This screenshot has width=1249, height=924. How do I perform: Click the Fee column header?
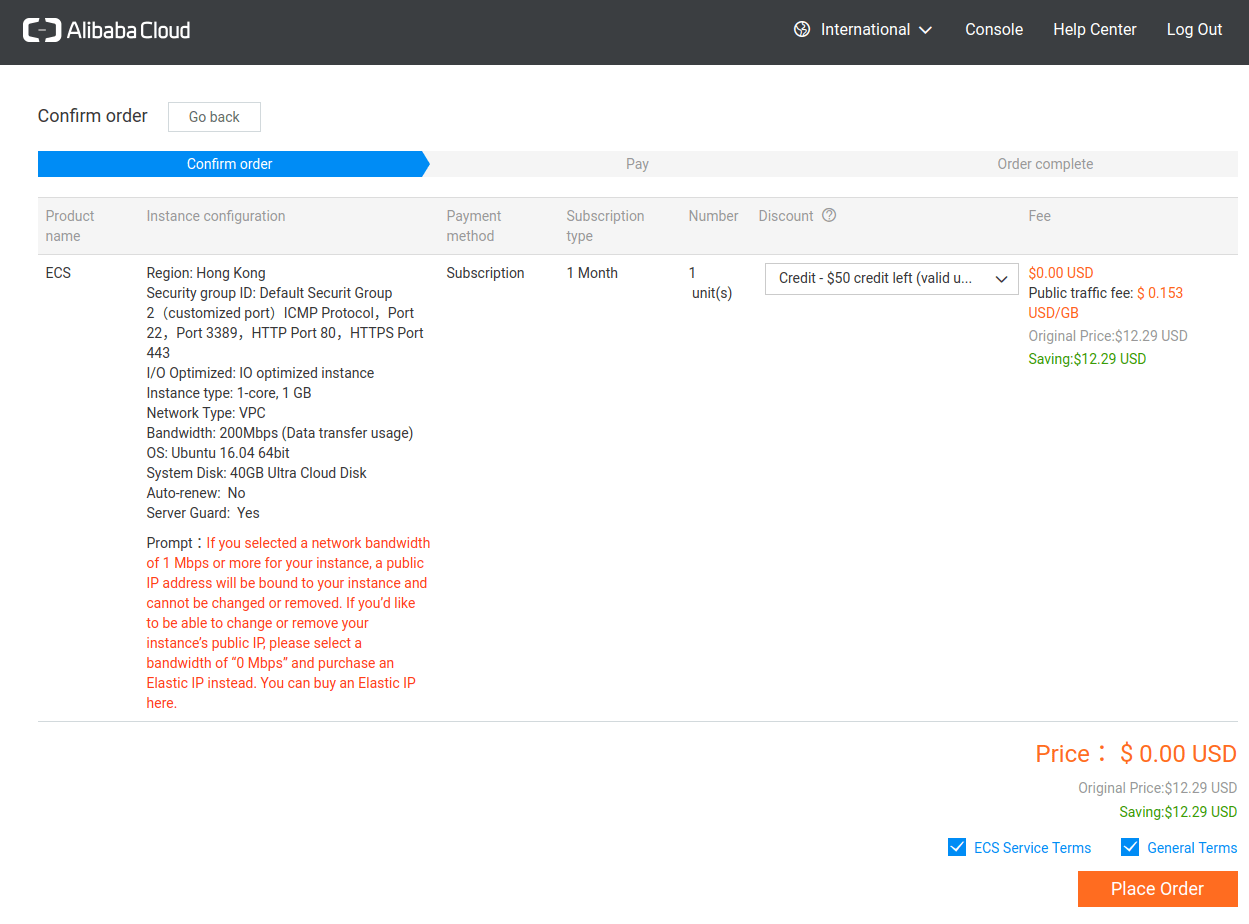[1040, 216]
